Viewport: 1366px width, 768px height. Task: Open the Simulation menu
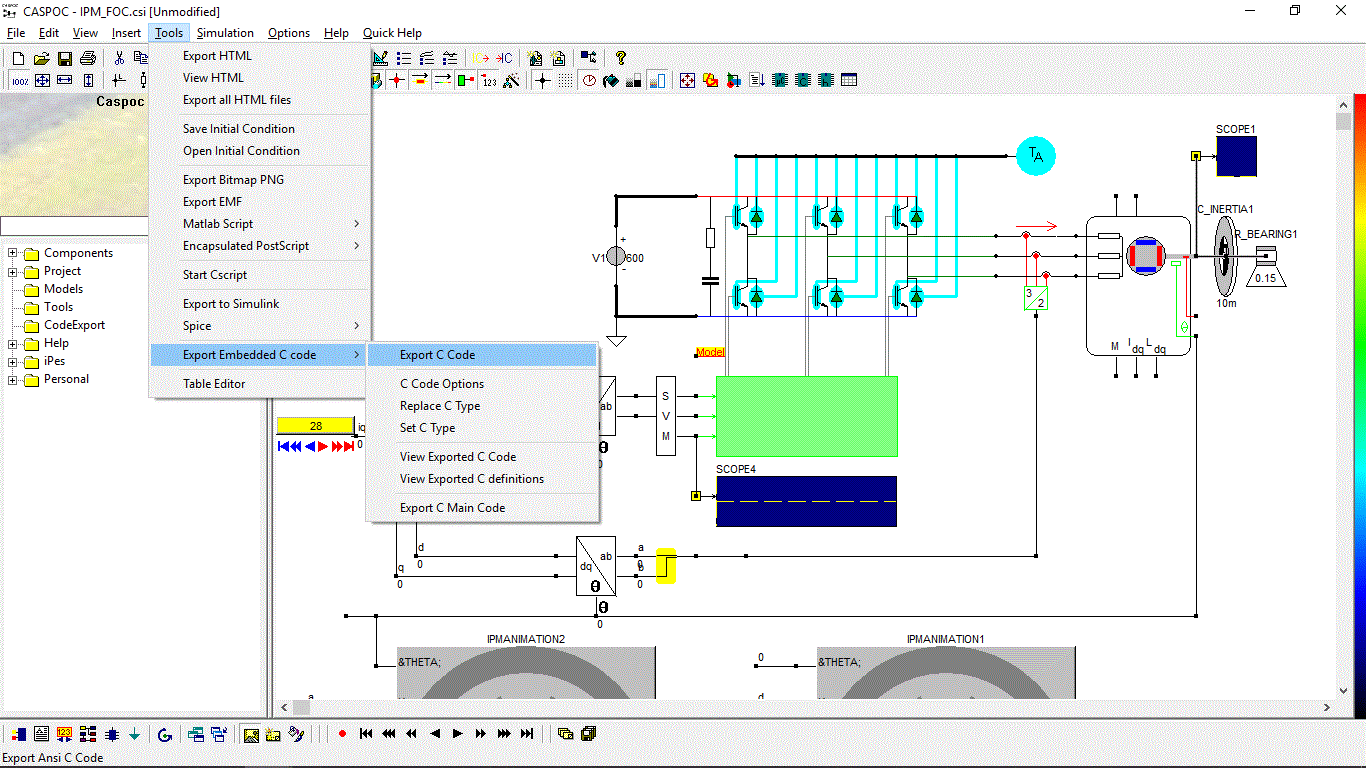(225, 33)
